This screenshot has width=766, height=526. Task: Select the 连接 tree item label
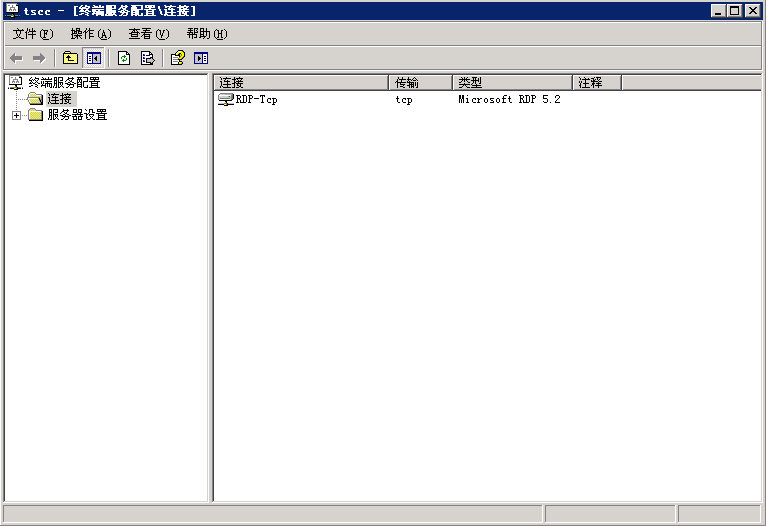pyautogui.click(x=60, y=99)
